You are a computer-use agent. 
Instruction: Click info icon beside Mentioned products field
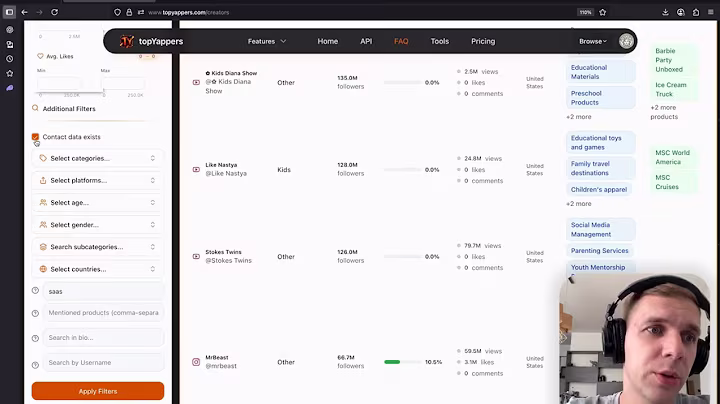pyautogui.click(x=35, y=313)
